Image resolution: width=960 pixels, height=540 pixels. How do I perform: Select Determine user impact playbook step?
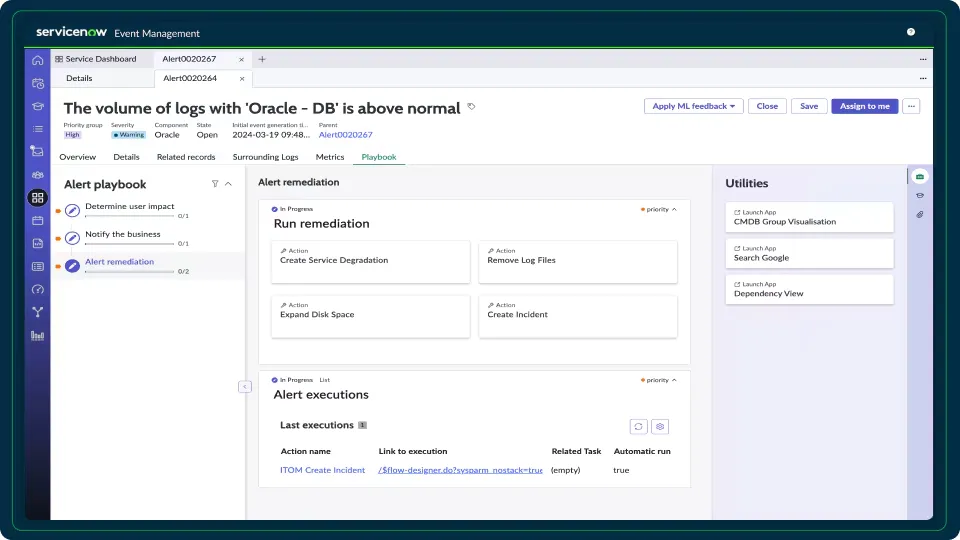click(130, 206)
